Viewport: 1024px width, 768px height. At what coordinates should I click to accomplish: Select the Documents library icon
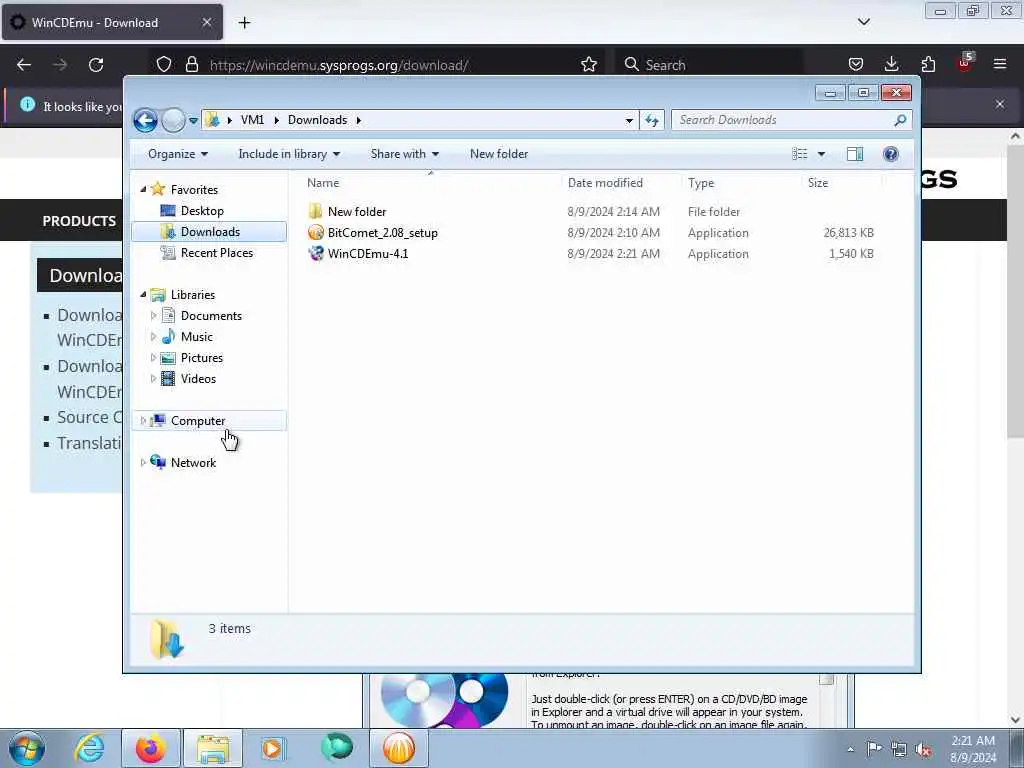tap(168, 315)
